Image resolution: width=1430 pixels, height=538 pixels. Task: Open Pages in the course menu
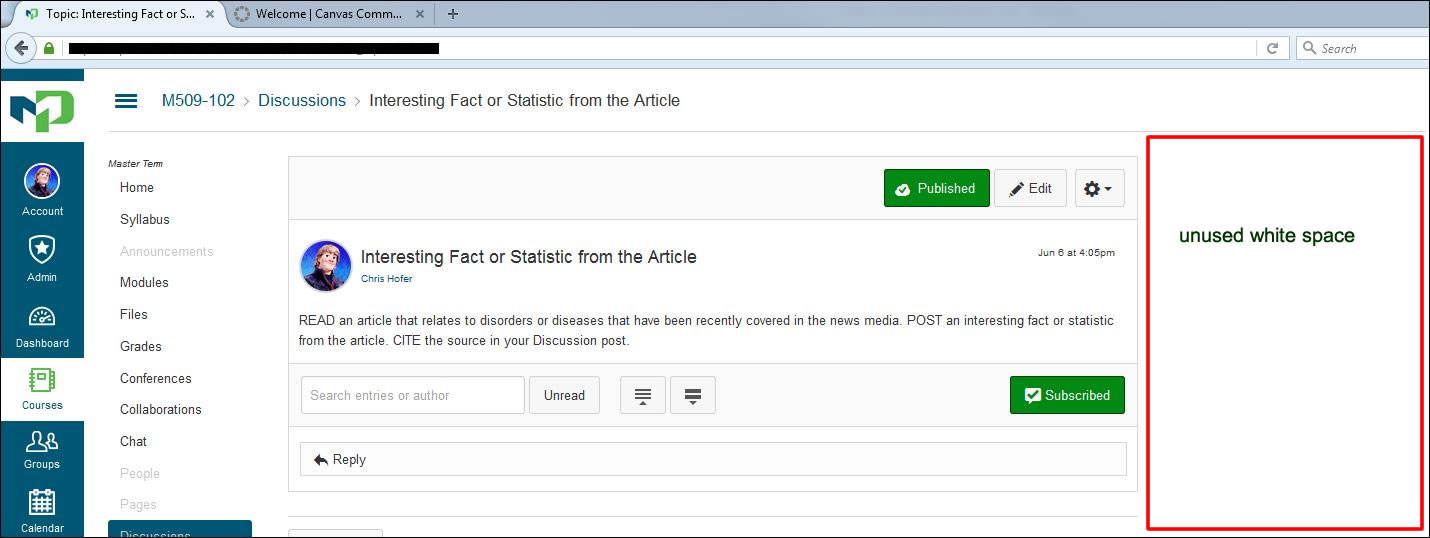(138, 505)
